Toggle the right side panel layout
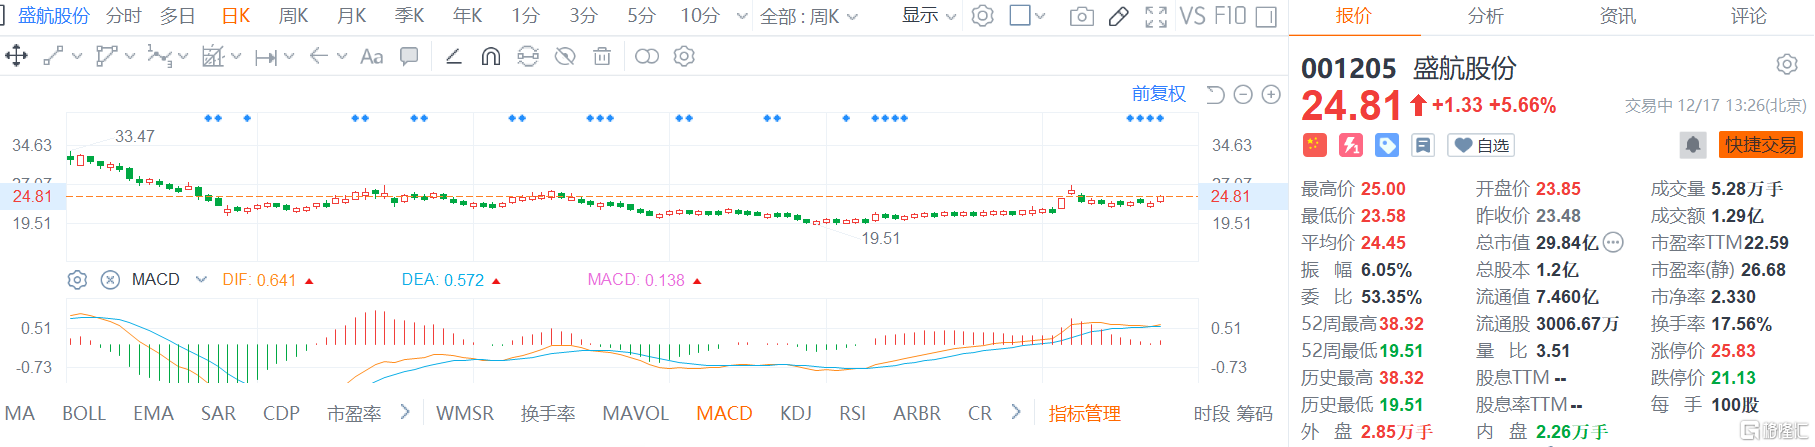This screenshot has width=1815, height=447. (x=1266, y=16)
